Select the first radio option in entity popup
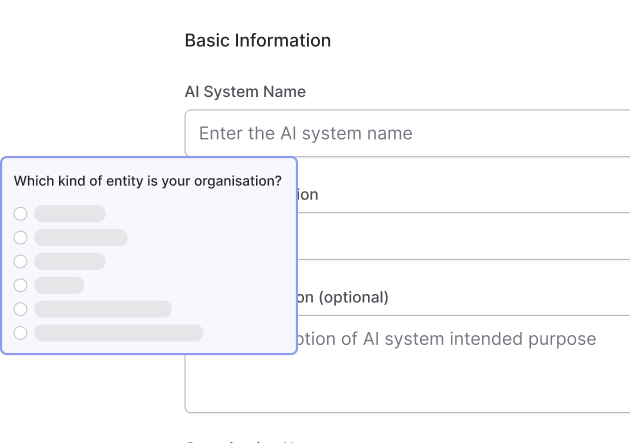Viewport: 630px width, 443px height. (20, 214)
